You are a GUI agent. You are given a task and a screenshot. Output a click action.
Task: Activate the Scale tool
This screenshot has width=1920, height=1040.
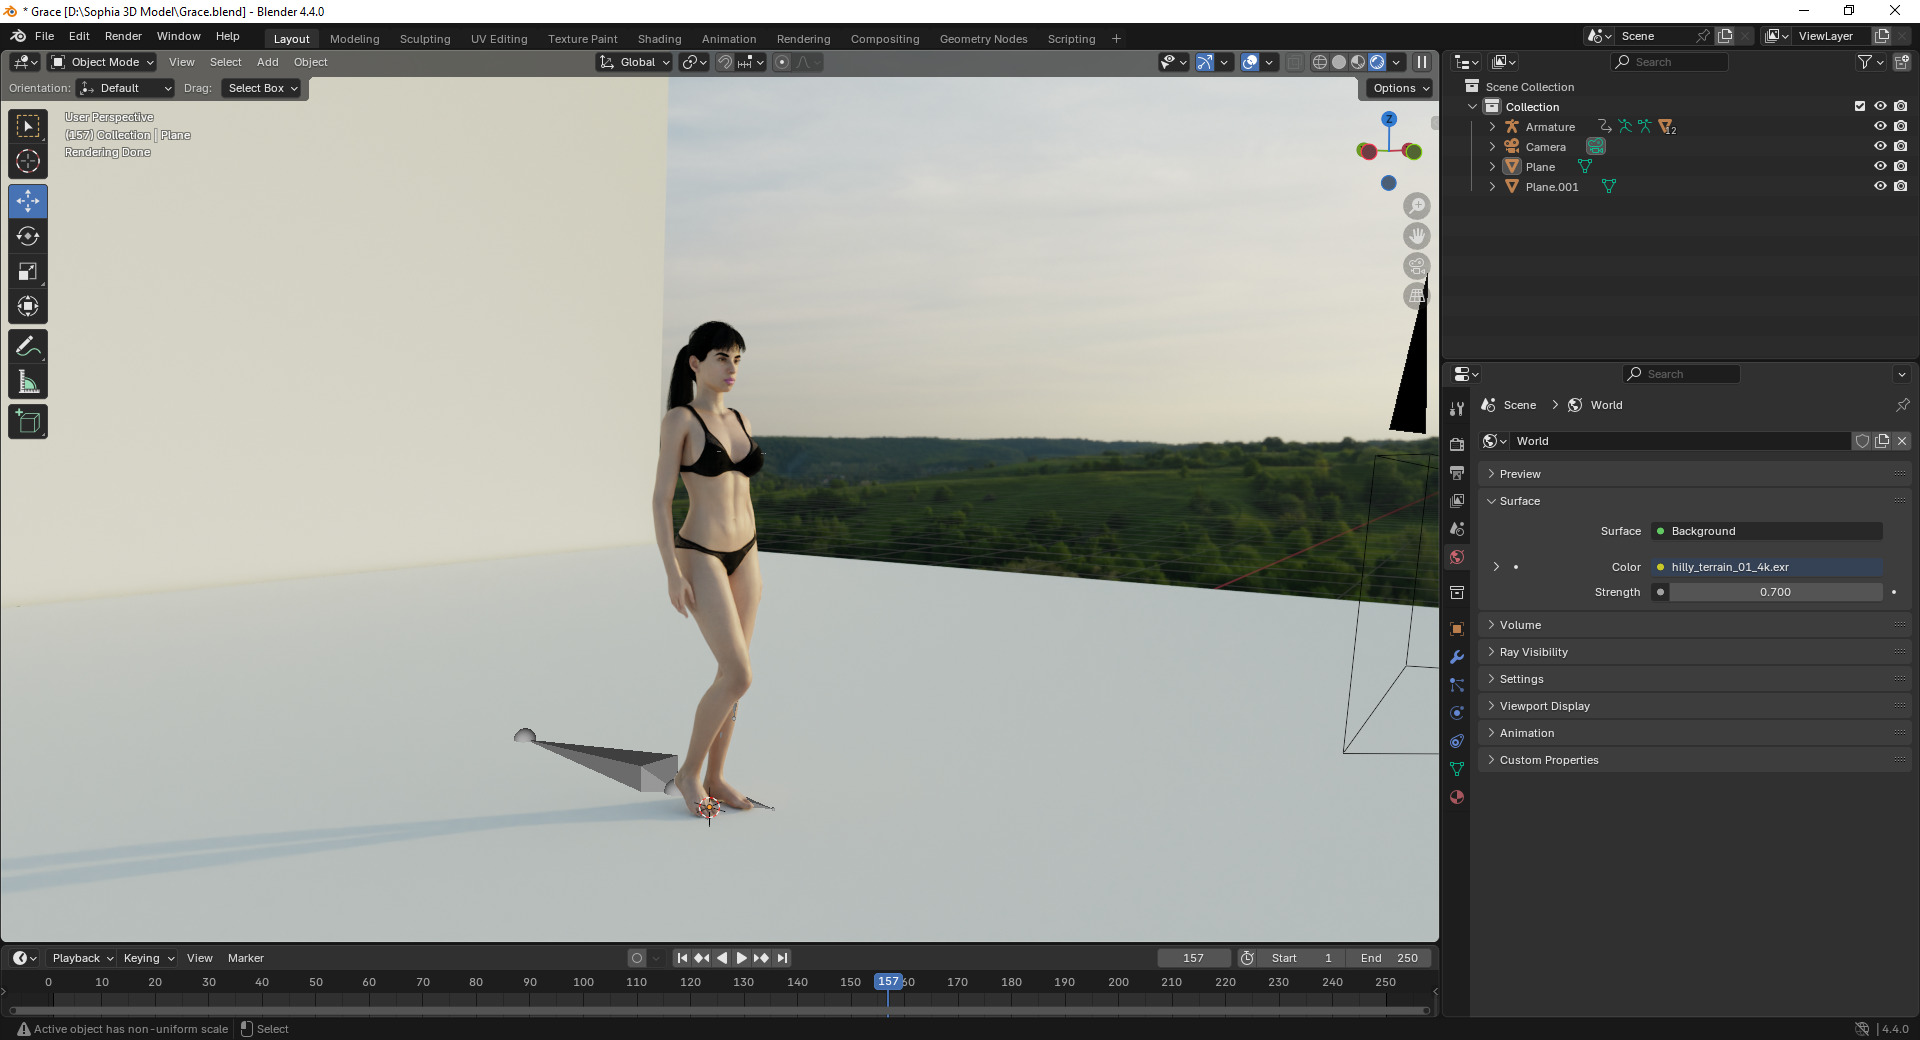tap(28, 271)
